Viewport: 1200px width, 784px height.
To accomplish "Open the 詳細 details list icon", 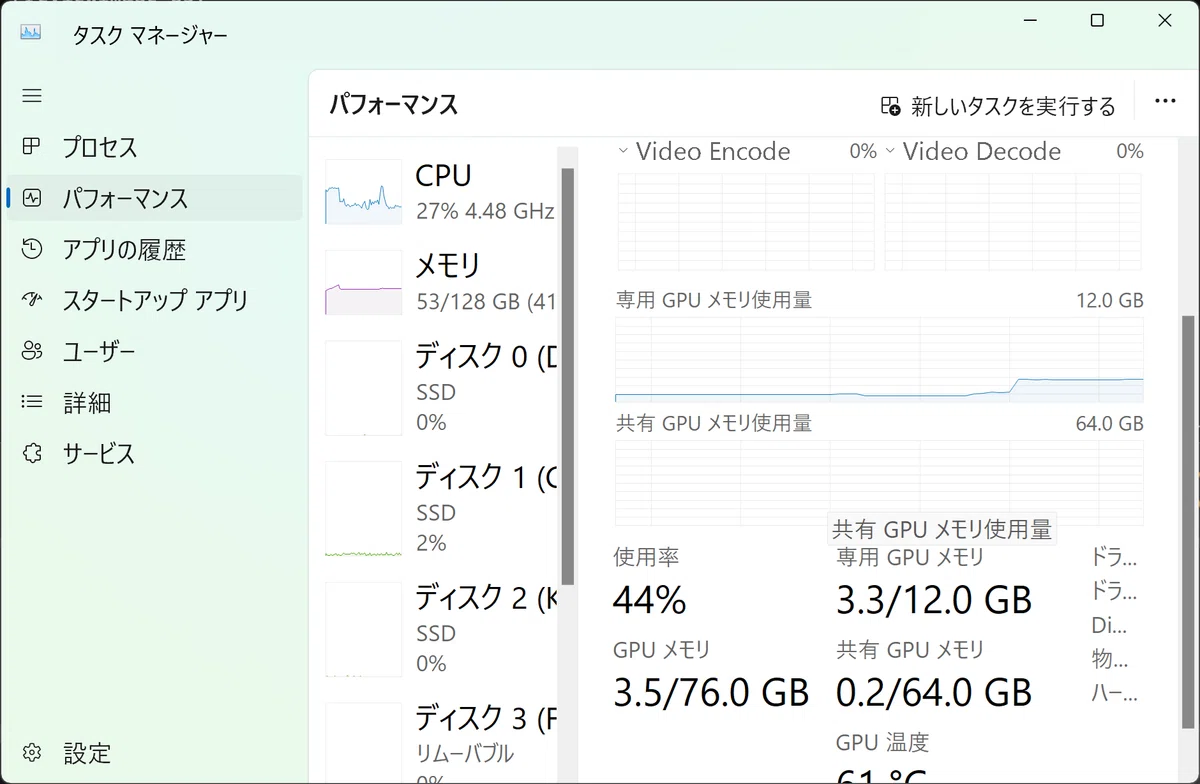I will click(32, 402).
